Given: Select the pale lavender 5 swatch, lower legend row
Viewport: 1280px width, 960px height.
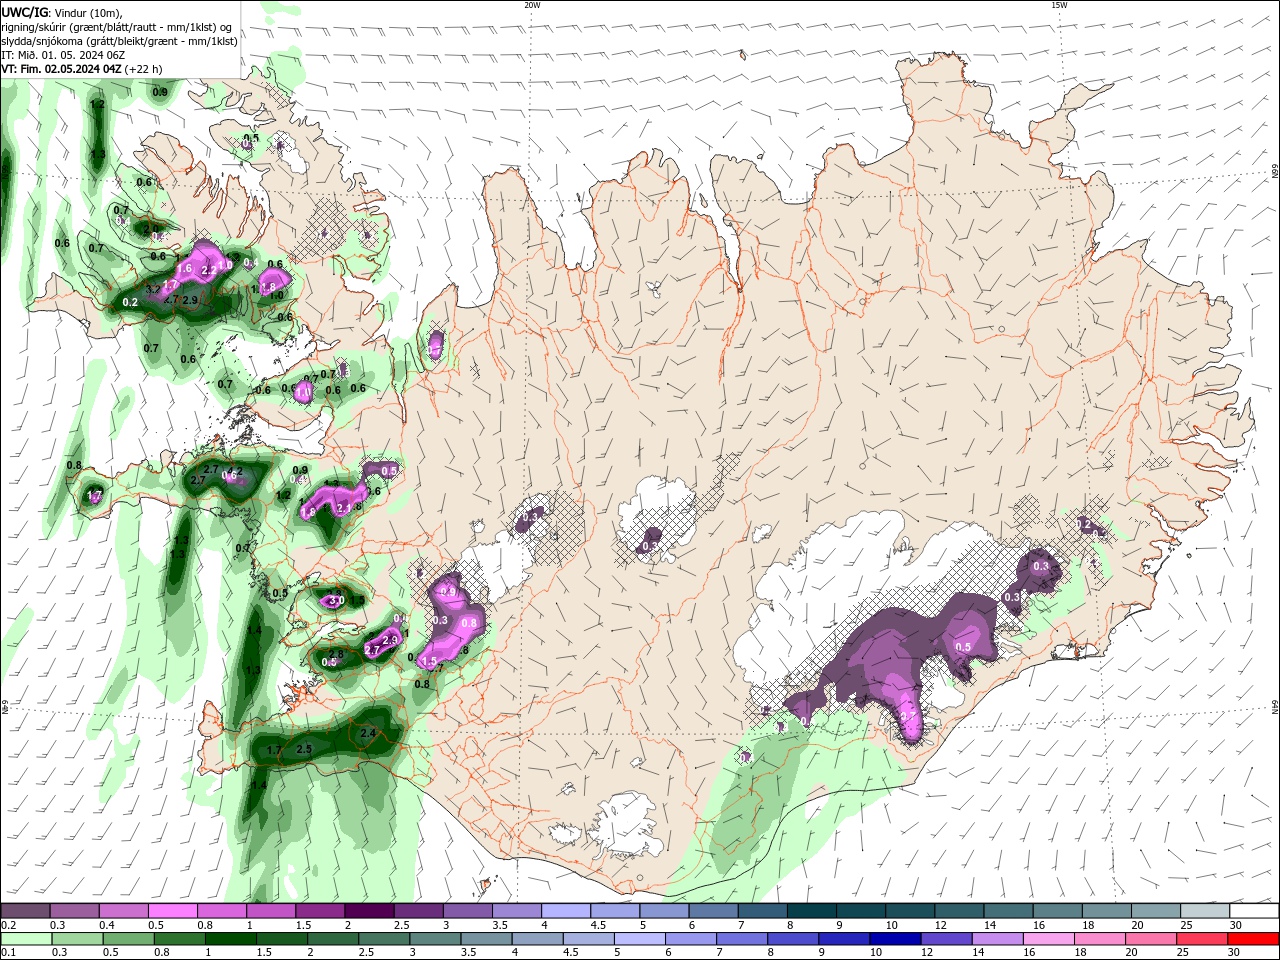Looking at the screenshot, I should click(638, 939).
